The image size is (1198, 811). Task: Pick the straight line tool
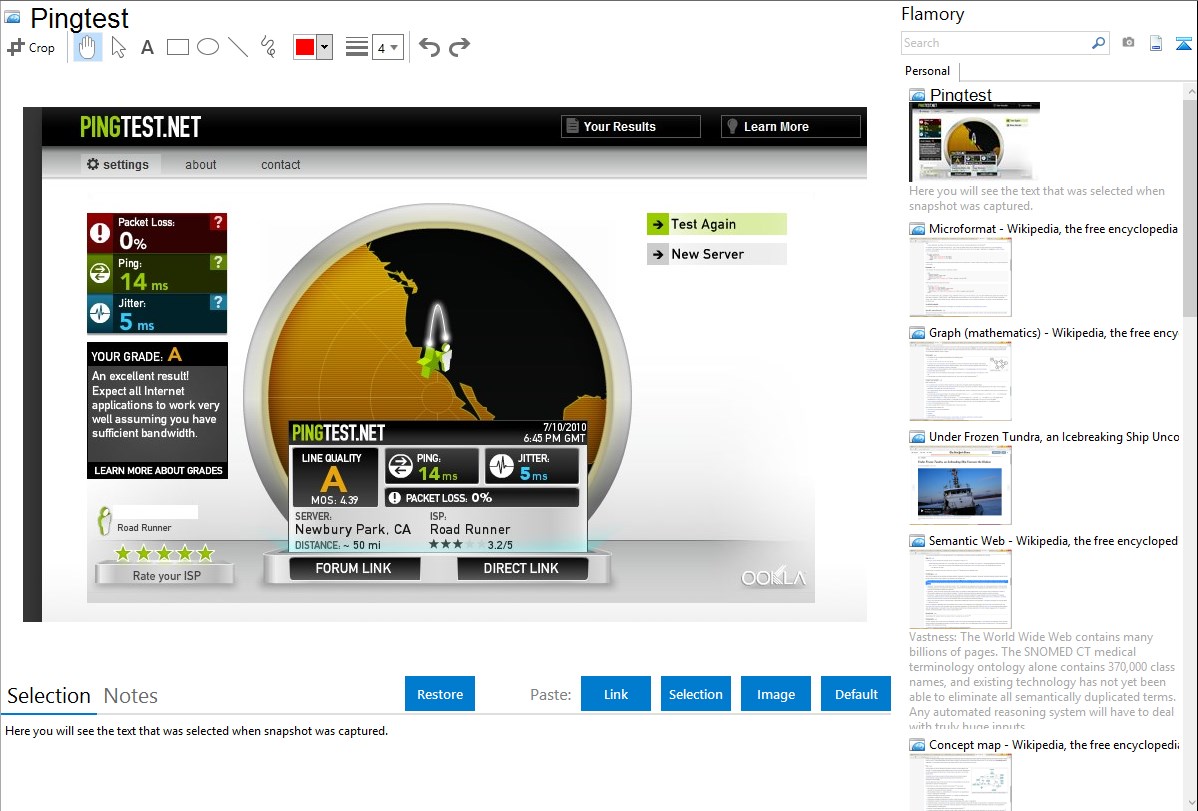pyautogui.click(x=238, y=47)
